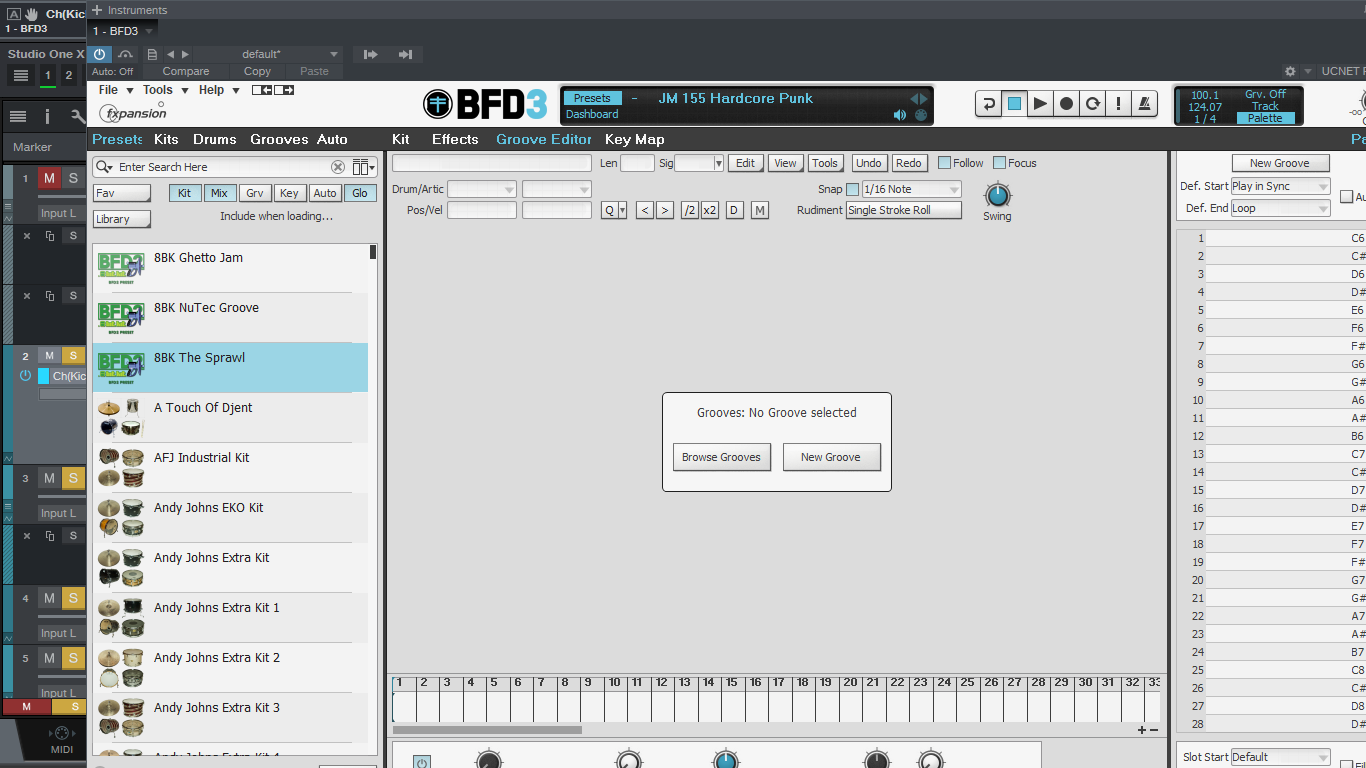Mute track 1 in Studio One
The height and width of the screenshot is (768, 1366).
(x=49, y=178)
